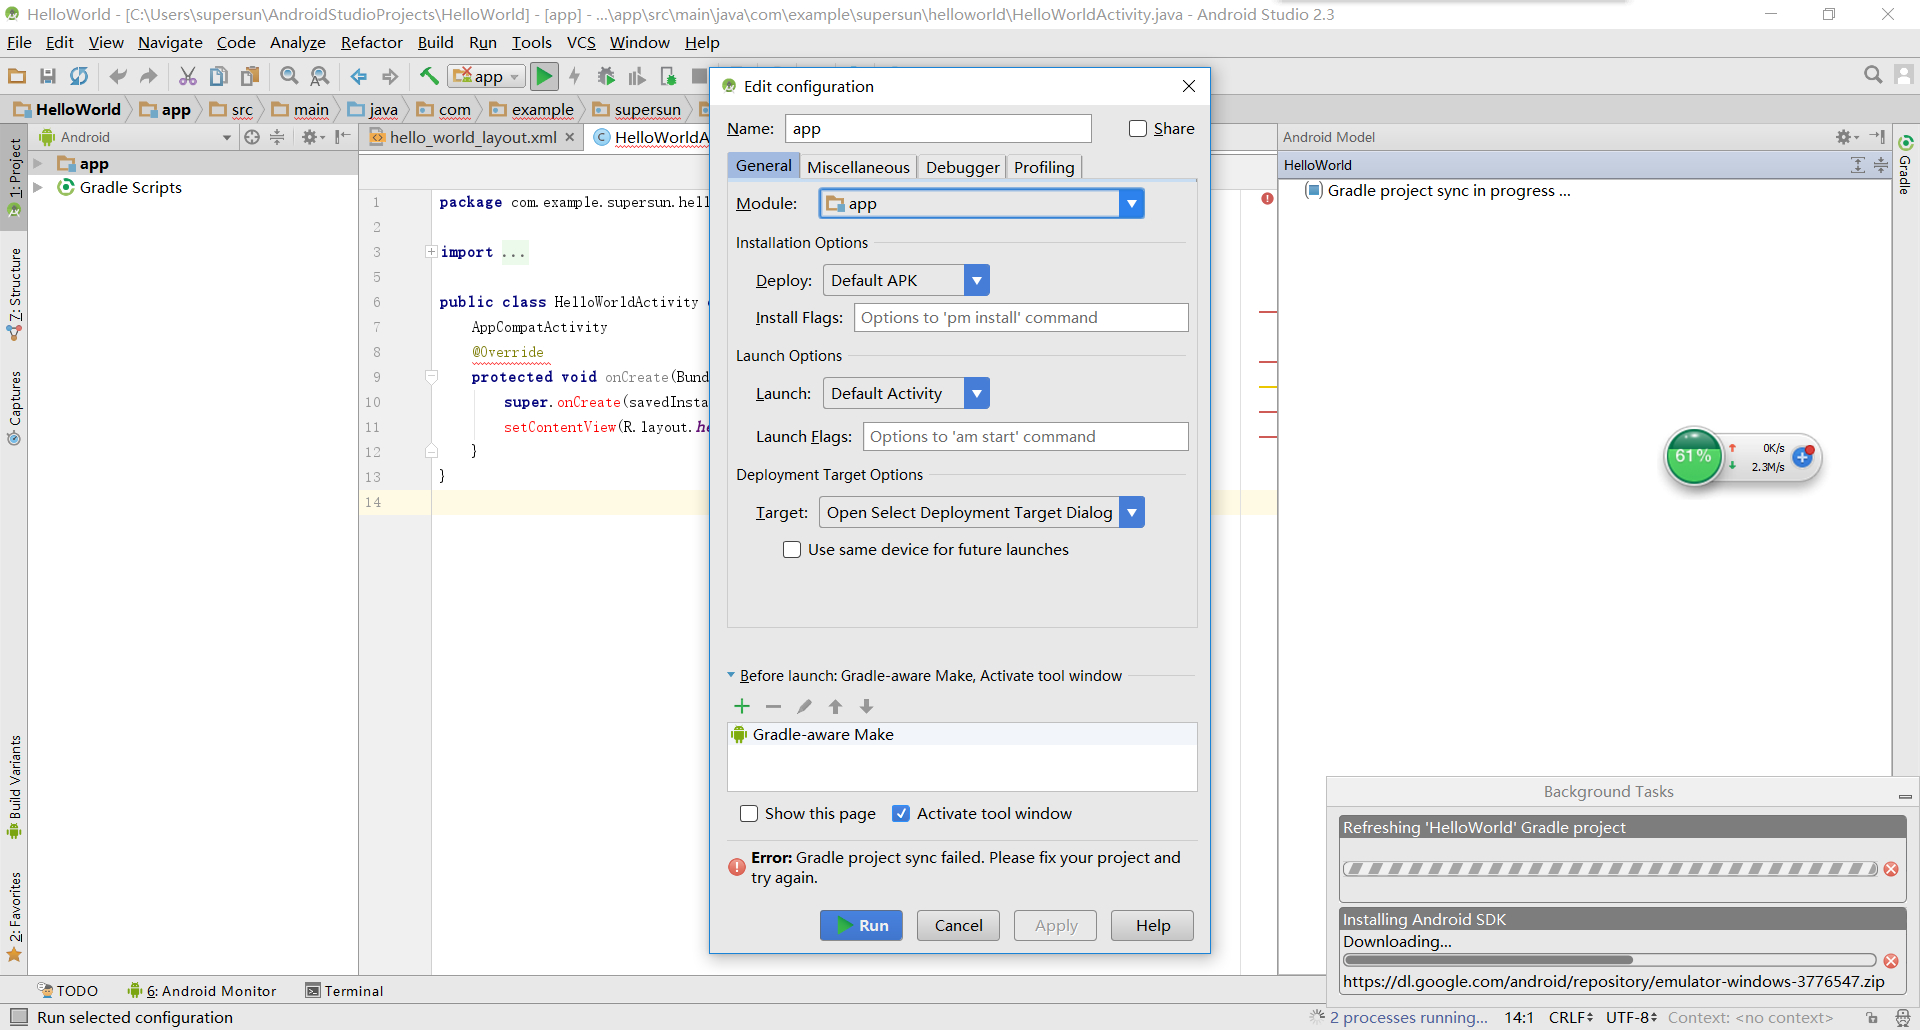The width and height of the screenshot is (1920, 1030).
Task: Enable the Share checkbox
Action: [x=1138, y=129]
